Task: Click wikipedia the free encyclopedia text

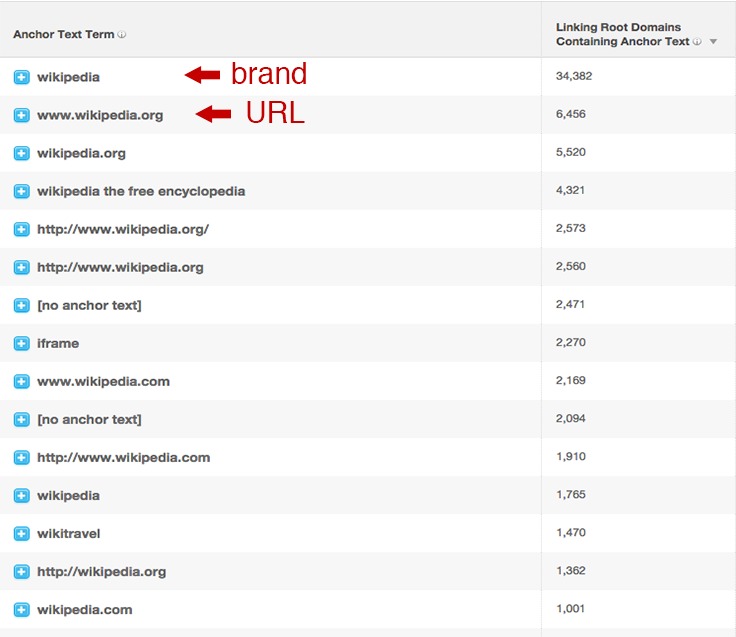Action: pyautogui.click(x=141, y=191)
